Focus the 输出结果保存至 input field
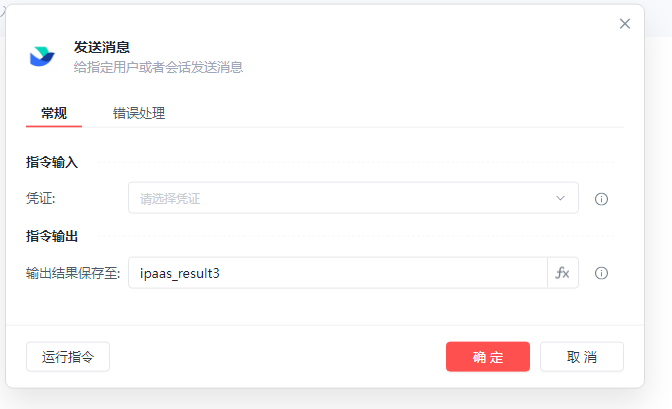 338,273
